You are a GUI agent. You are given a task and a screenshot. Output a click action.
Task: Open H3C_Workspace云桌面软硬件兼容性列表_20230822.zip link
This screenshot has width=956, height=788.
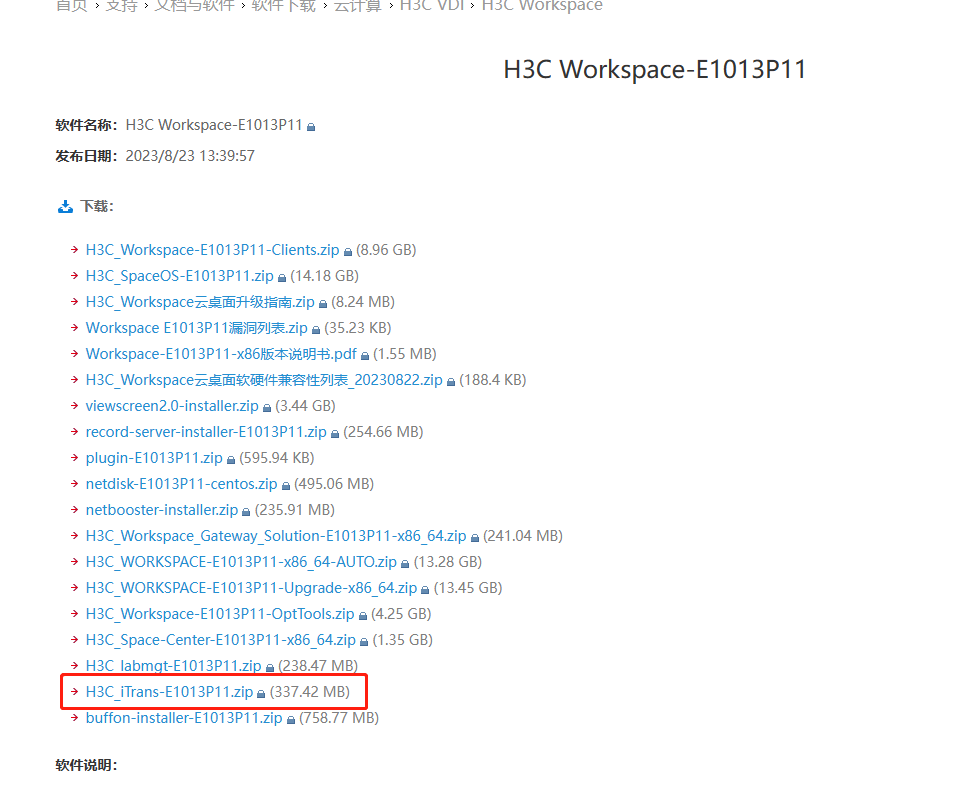(264, 380)
